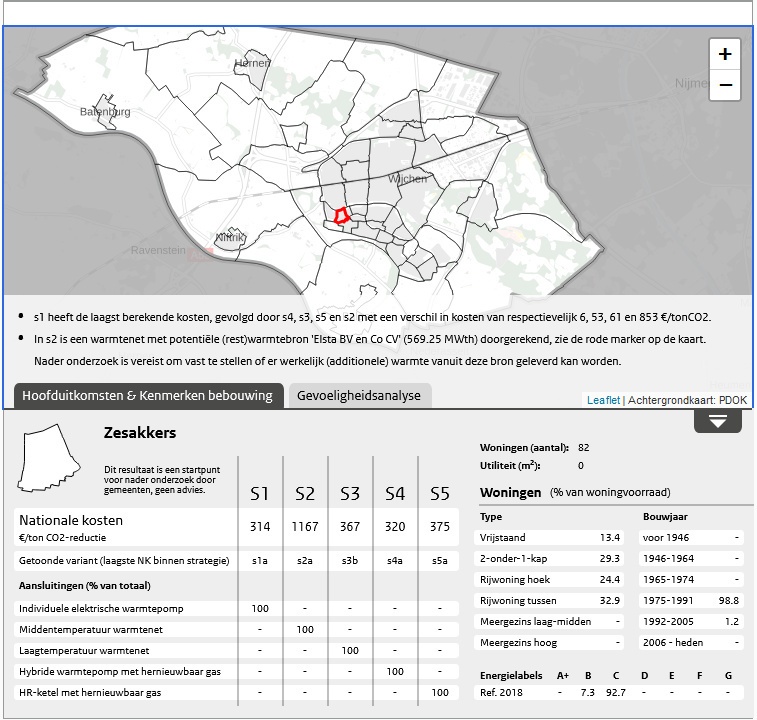Click the Meergezins laag-midden row
Viewport: 757px width, 720px height.
point(549,621)
